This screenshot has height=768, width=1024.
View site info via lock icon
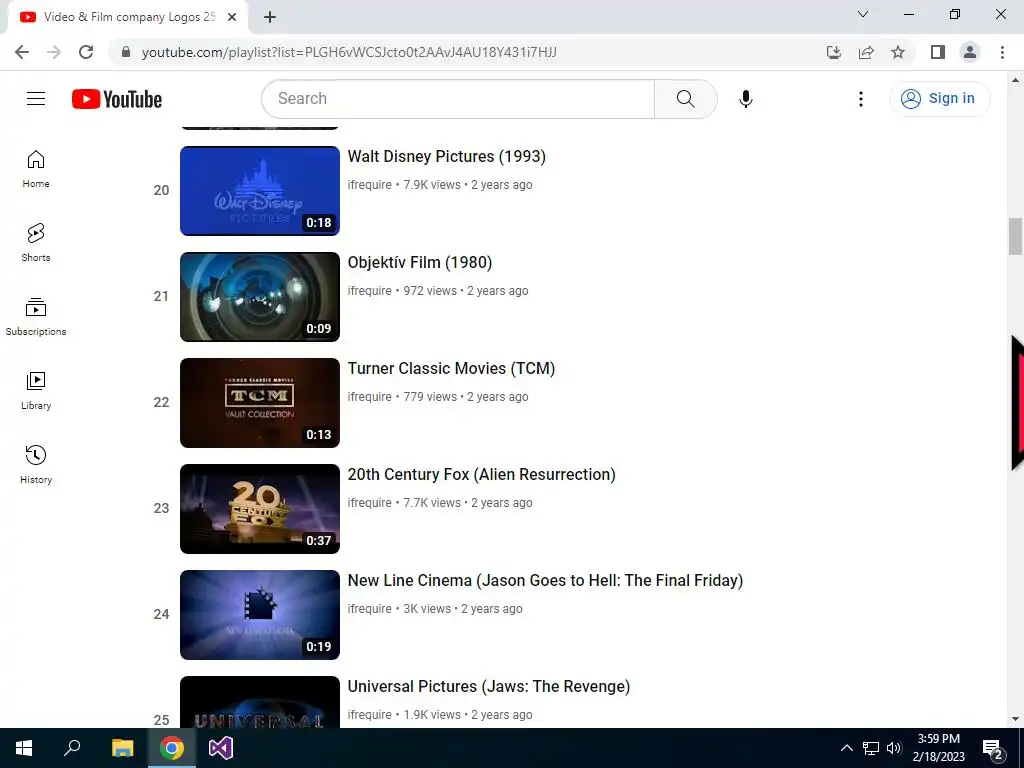pyautogui.click(x=126, y=52)
